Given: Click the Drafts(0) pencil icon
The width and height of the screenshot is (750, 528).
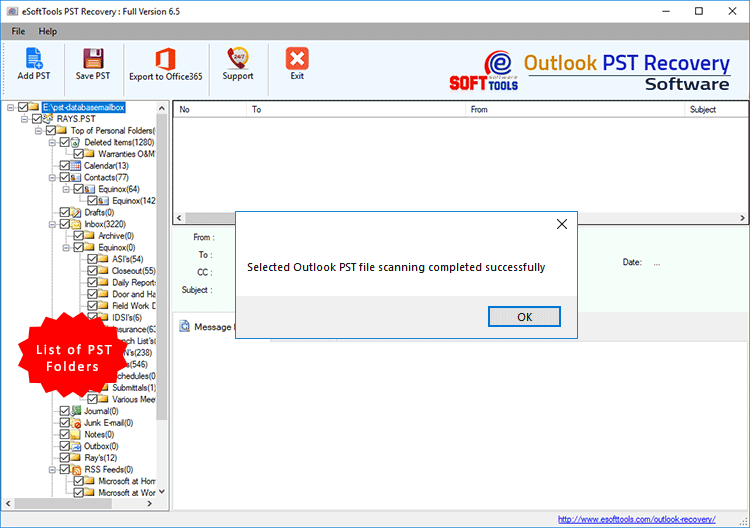Looking at the screenshot, I should [x=76, y=212].
